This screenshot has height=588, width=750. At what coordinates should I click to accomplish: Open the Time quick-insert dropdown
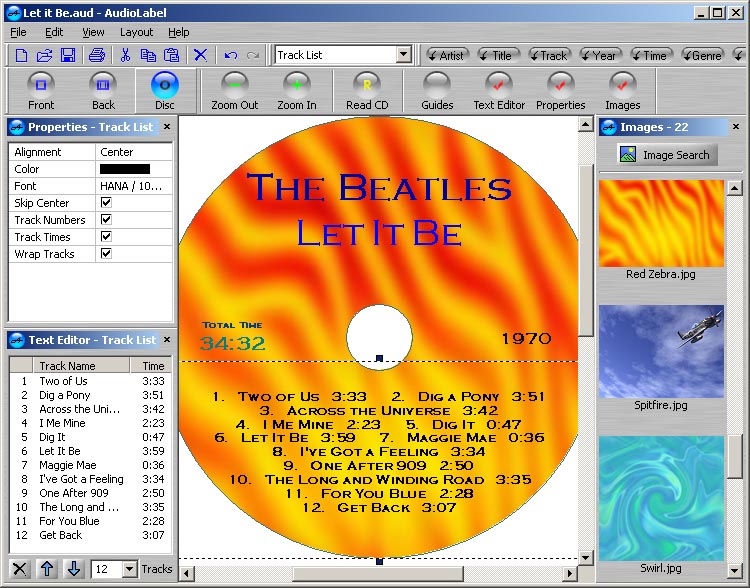point(651,55)
